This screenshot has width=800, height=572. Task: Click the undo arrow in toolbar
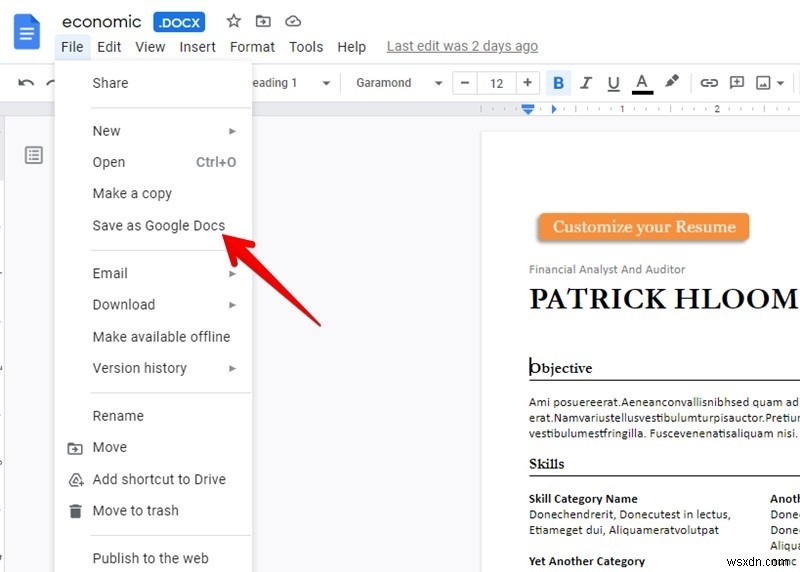point(26,83)
